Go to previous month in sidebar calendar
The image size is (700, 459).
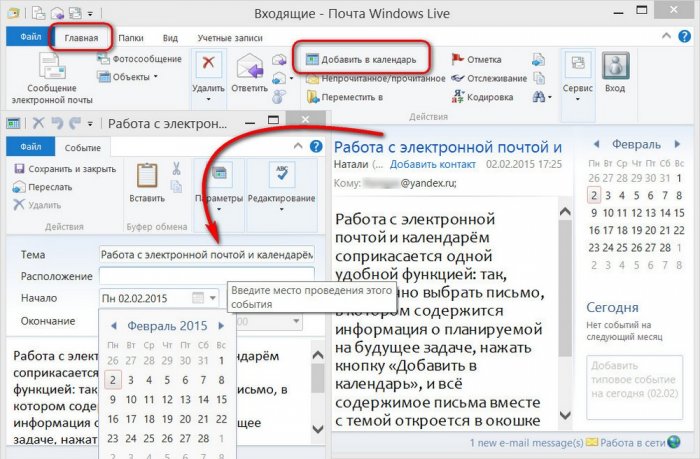coord(596,144)
